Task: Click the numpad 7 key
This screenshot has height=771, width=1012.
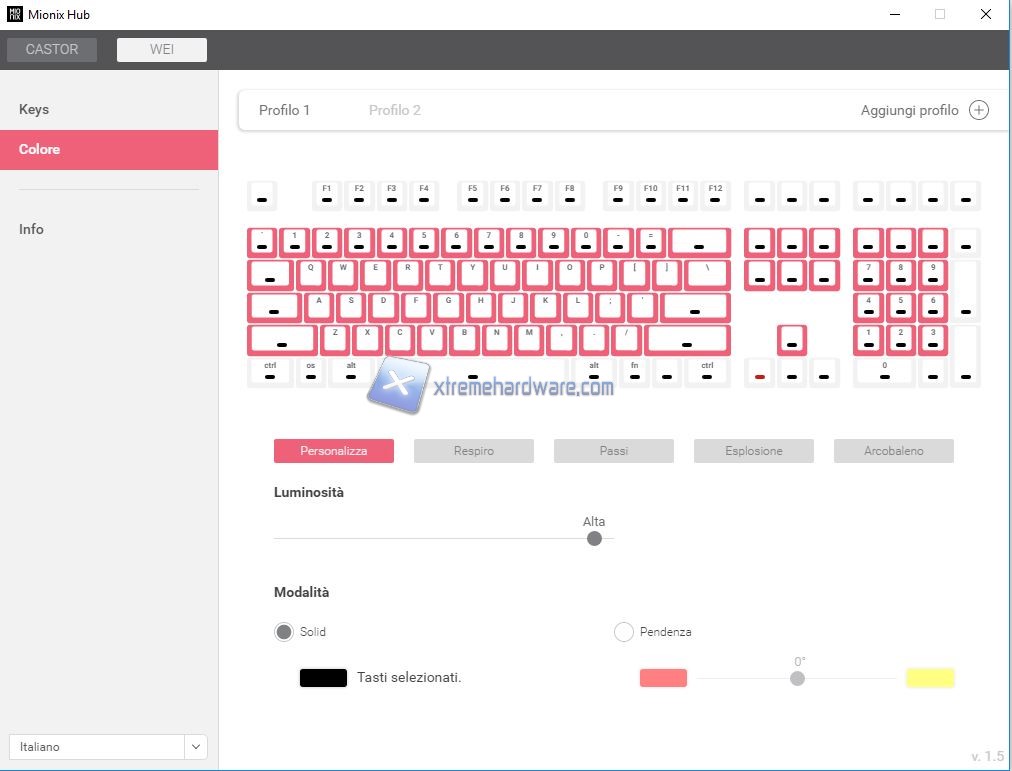Action: click(868, 274)
